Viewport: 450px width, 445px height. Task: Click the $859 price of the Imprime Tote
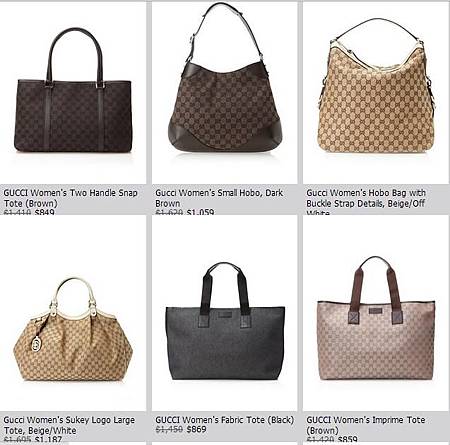347,439
